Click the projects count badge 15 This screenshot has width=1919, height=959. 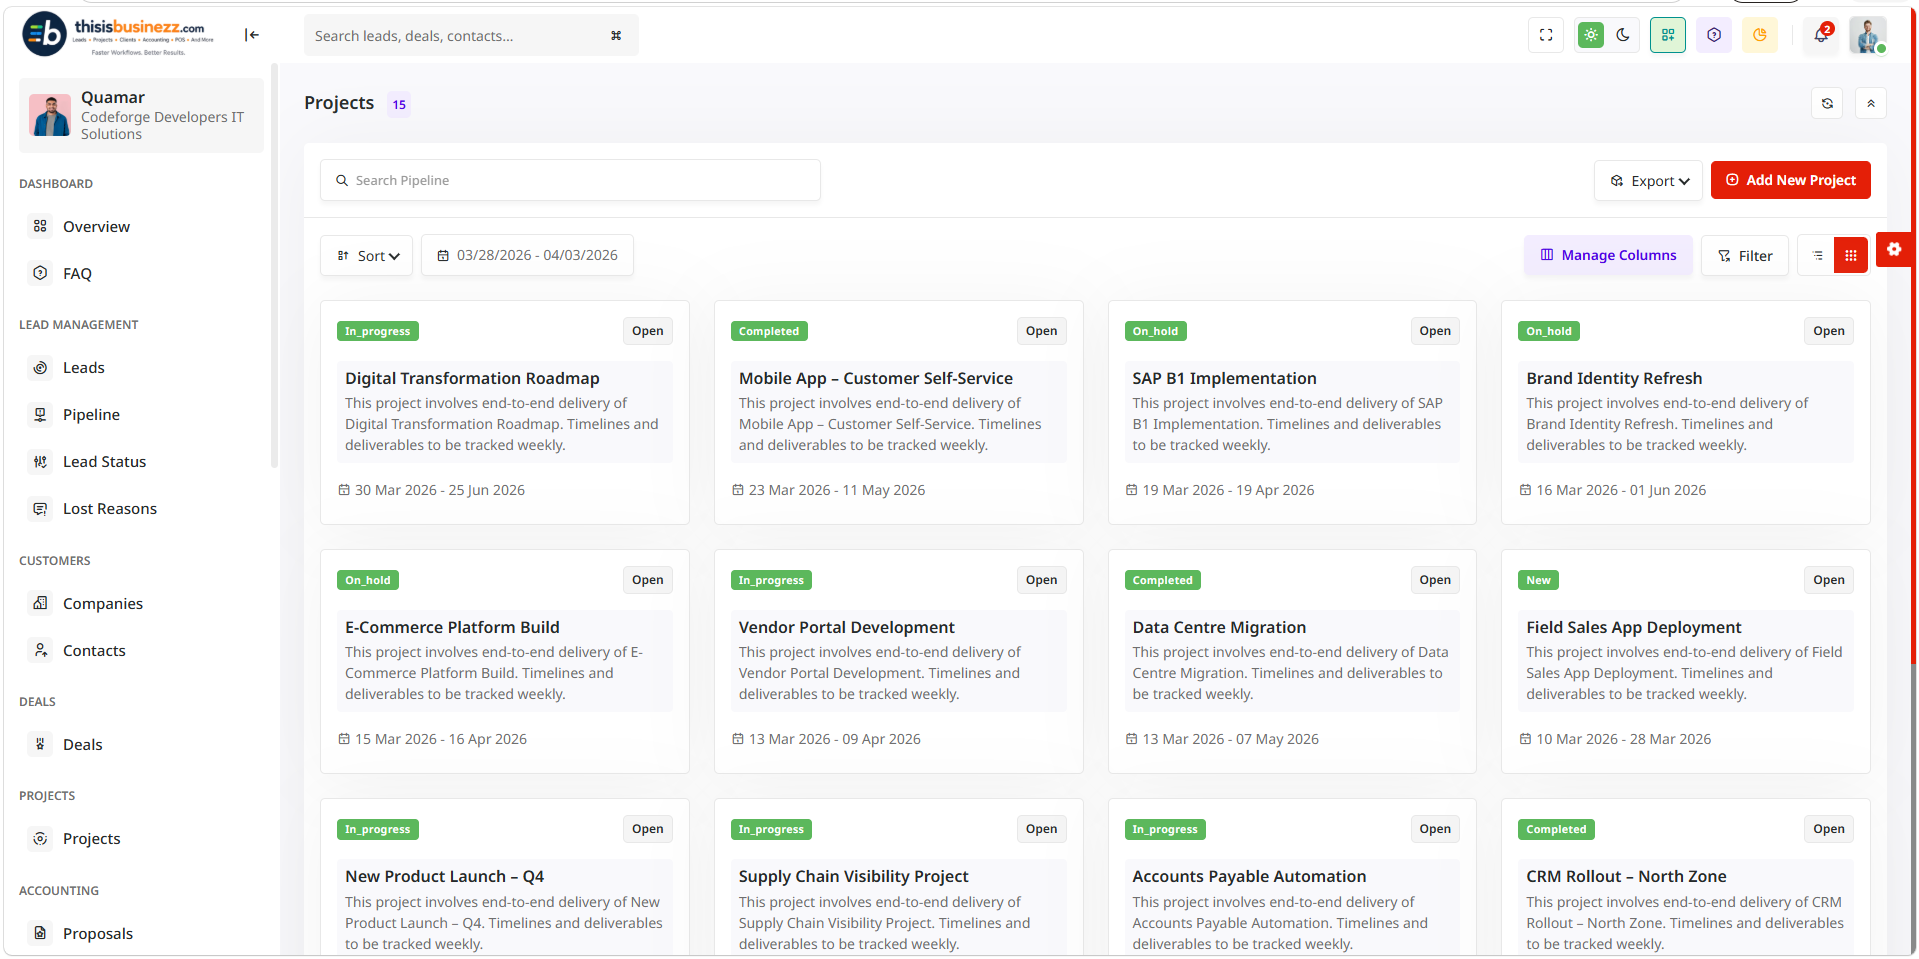399,104
